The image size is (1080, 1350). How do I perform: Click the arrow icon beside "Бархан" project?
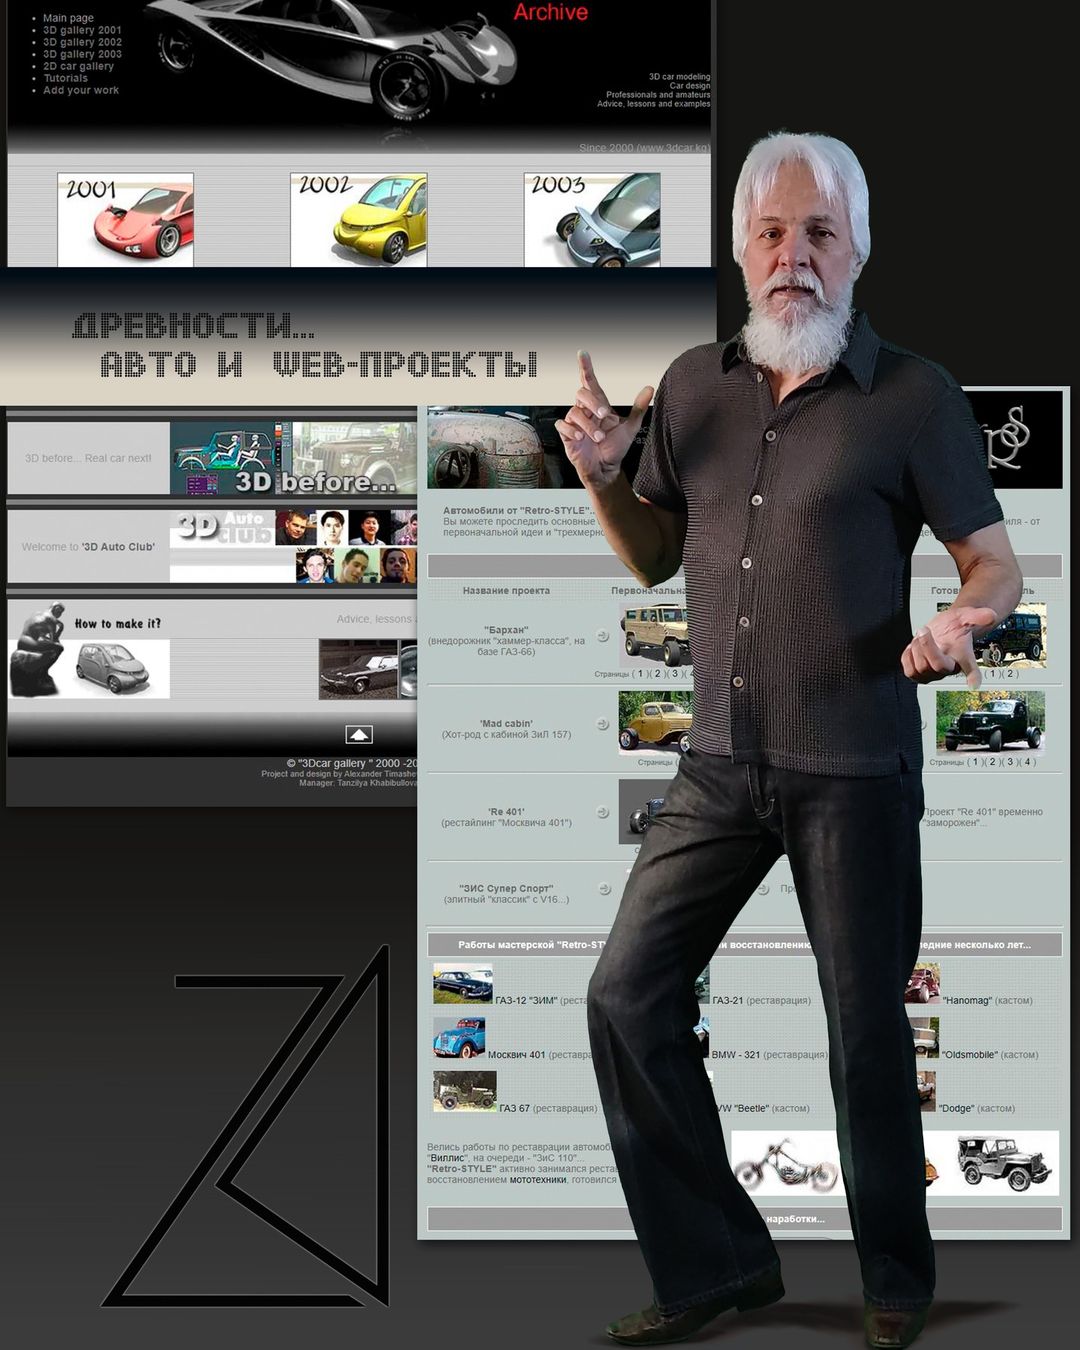click(603, 636)
